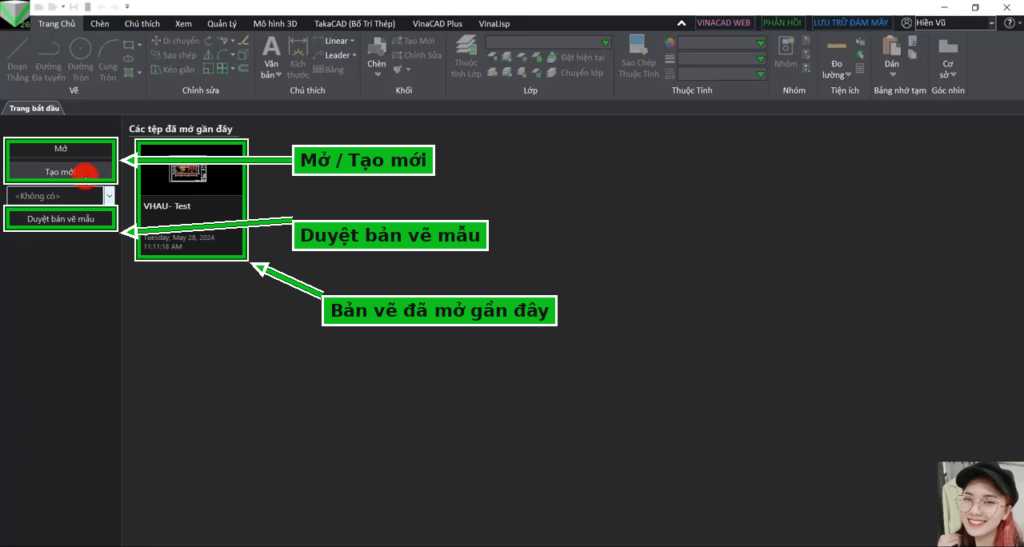
Task: Select the Cung Tròn arc tool
Action: [x=108, y=59]
